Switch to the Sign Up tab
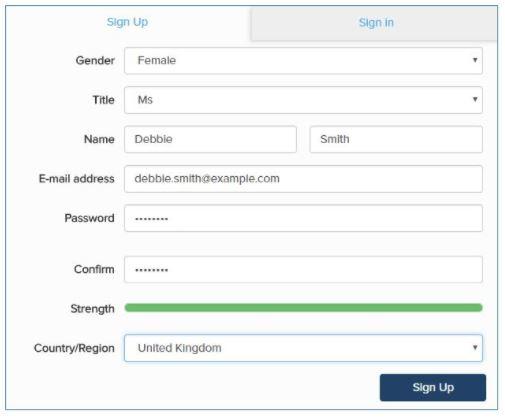The image size is (505, 419). (x=127, y=22)
